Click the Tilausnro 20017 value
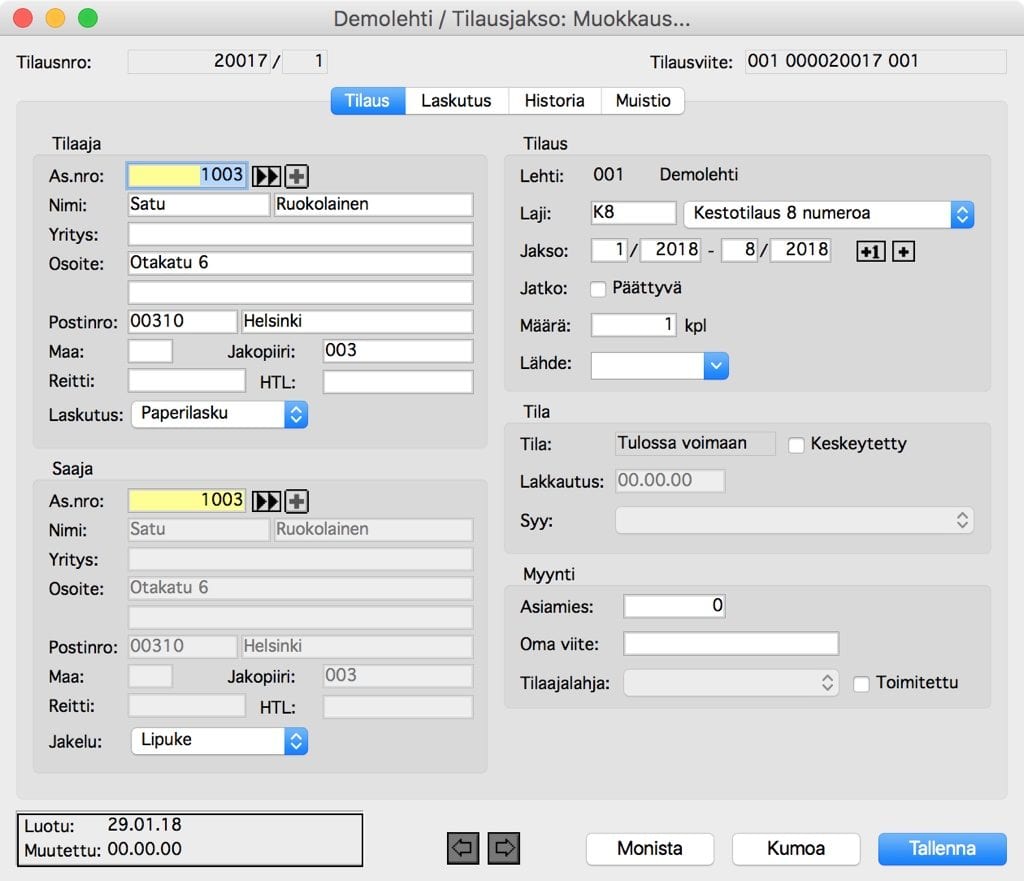 pyautogui.click(x=199, y=61)
